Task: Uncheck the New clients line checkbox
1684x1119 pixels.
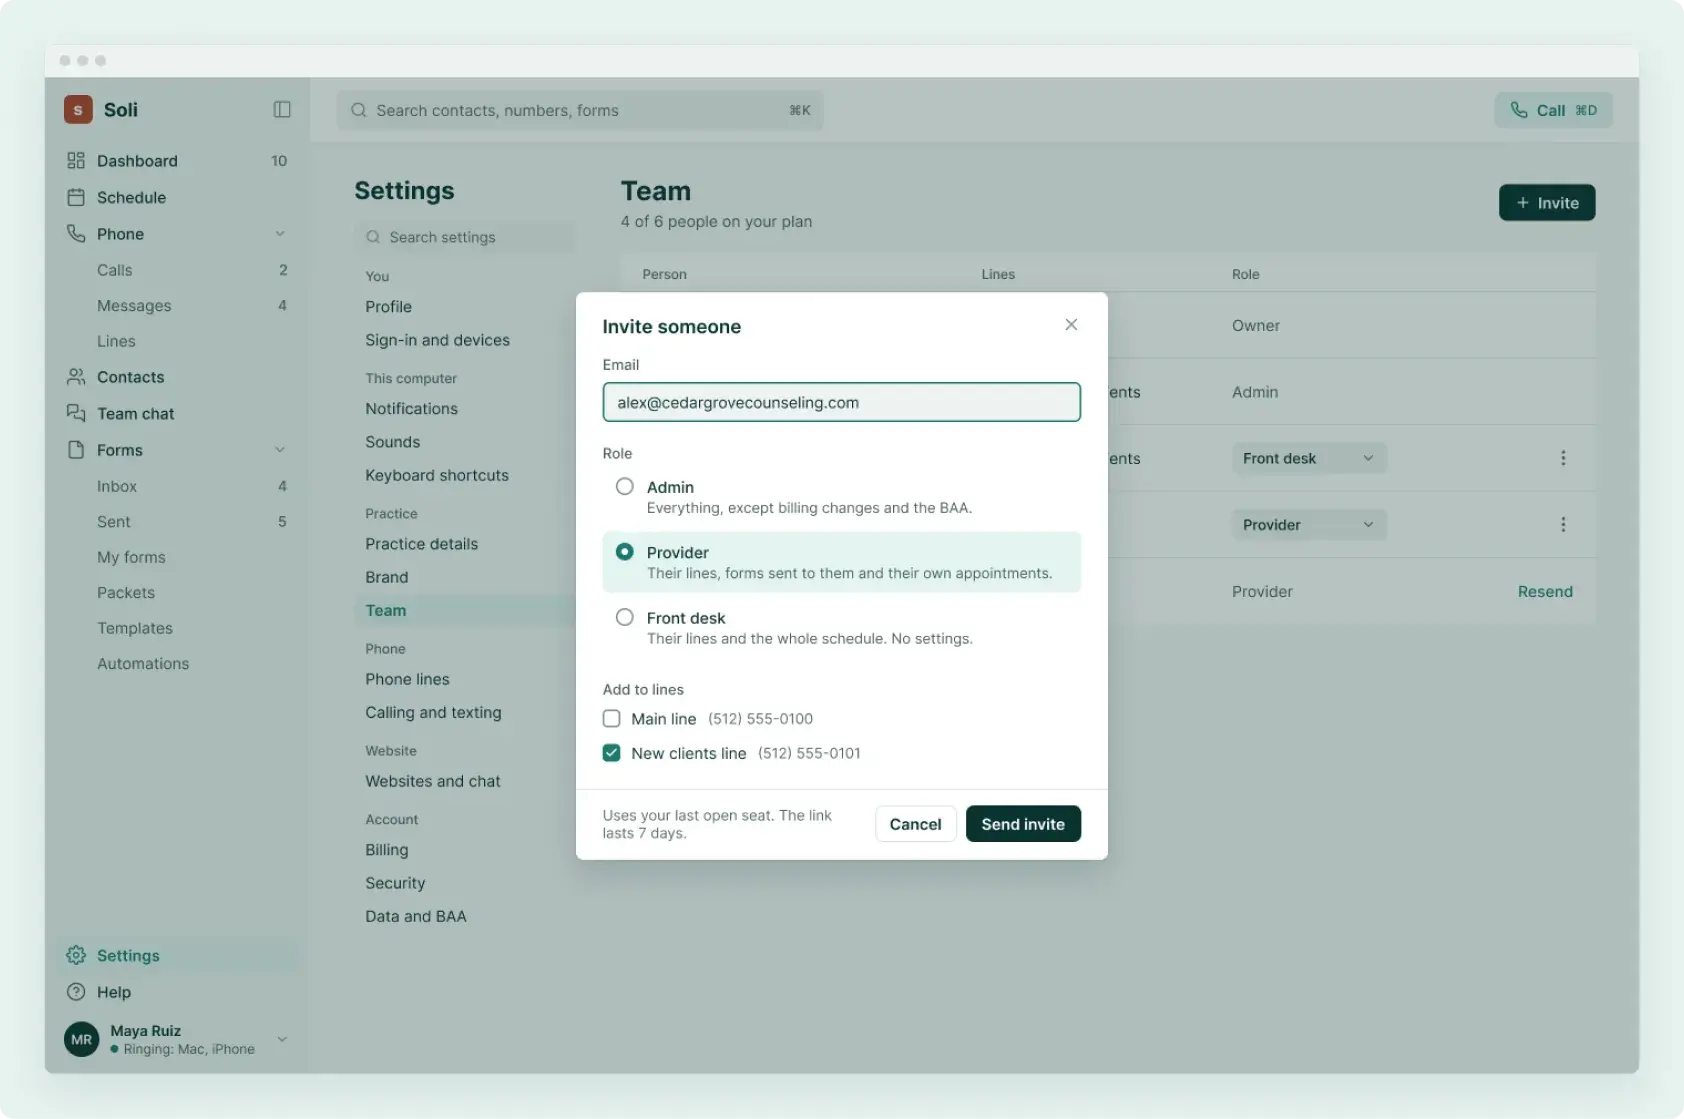Action: click(612, 753)
